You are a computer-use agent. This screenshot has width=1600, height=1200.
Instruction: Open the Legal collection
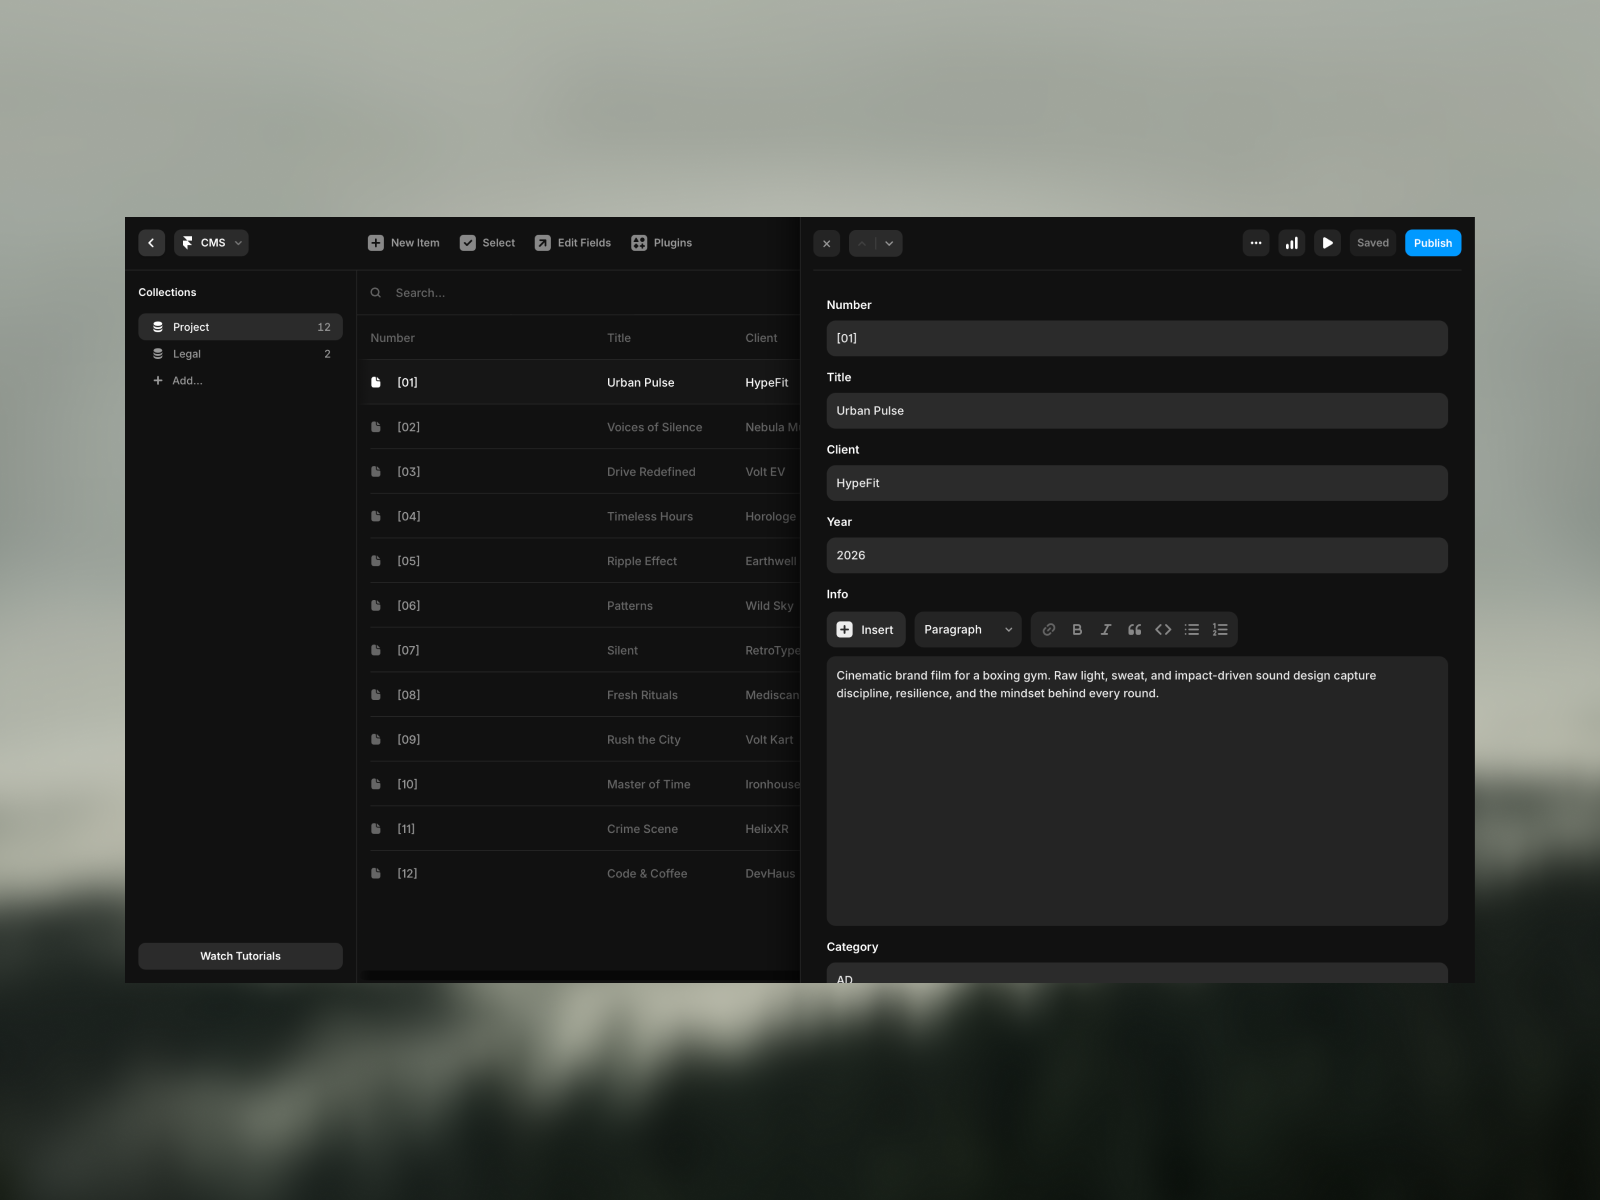coord(187,354)
